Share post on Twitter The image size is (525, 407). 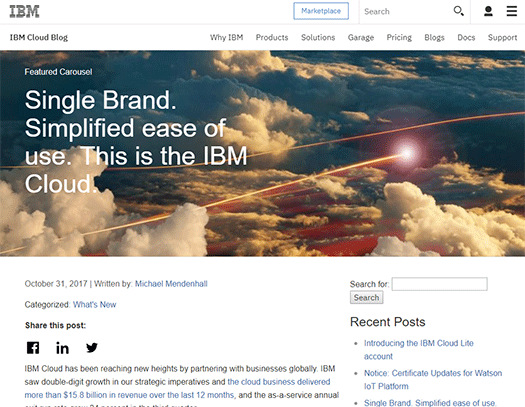tap(92, 348)
